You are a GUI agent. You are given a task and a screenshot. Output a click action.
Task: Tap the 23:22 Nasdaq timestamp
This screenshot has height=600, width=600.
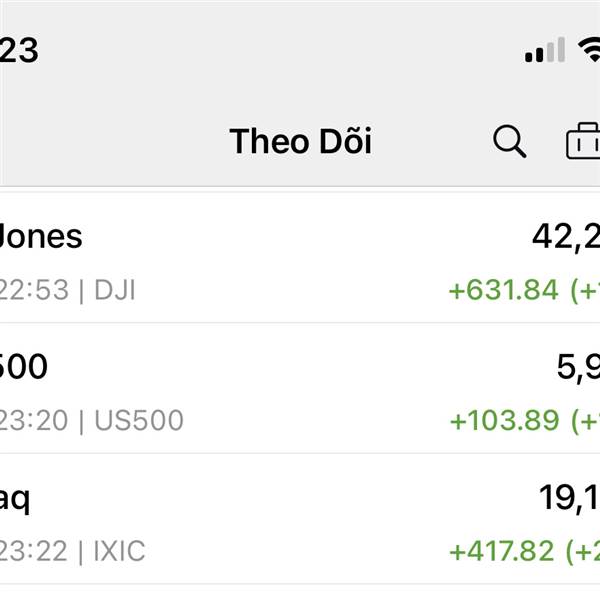pyautogui.click(x=34, y=551)
